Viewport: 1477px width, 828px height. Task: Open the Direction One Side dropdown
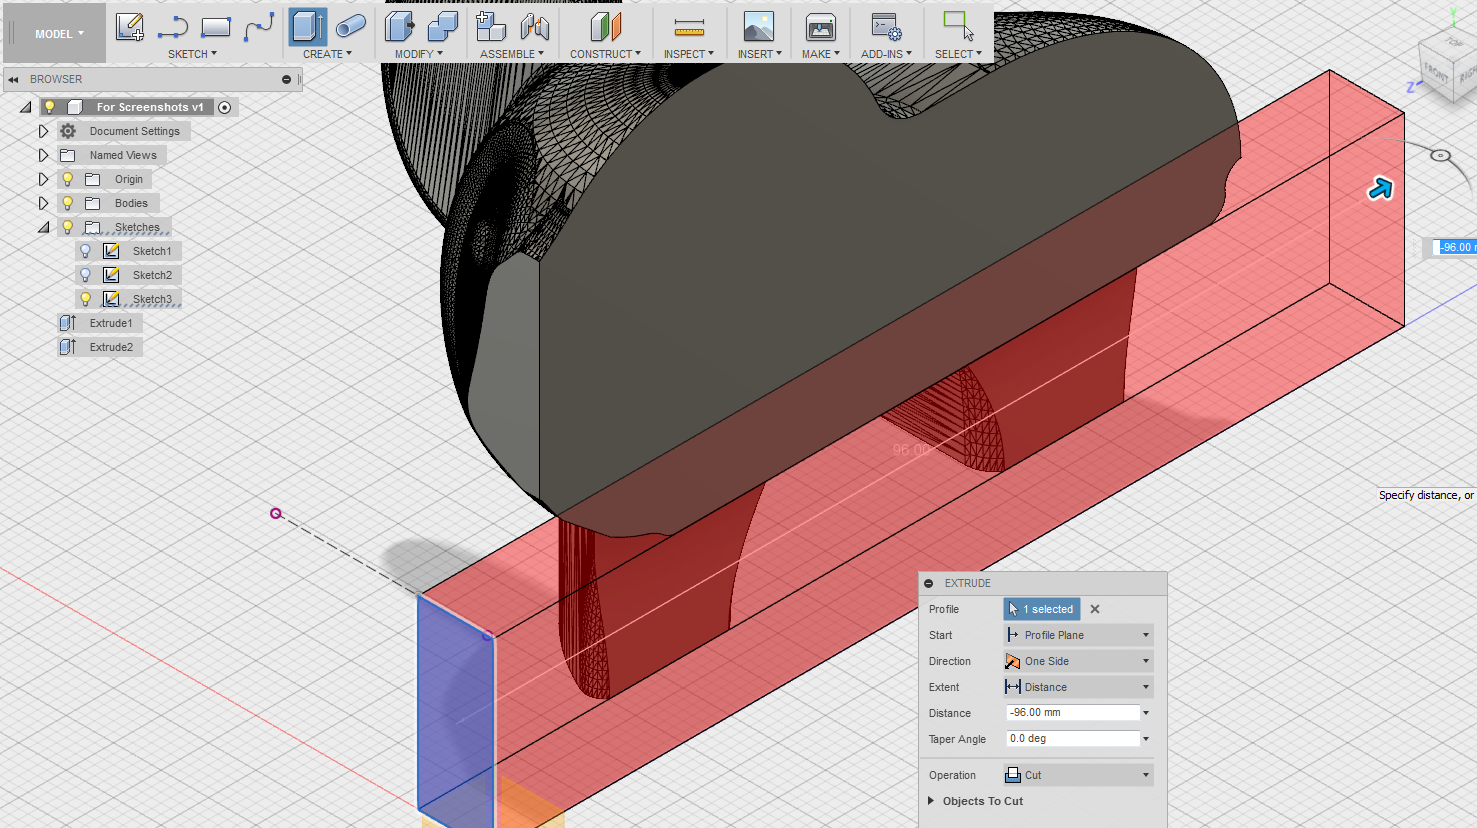pyautogui.click(x=1078, y=661)
